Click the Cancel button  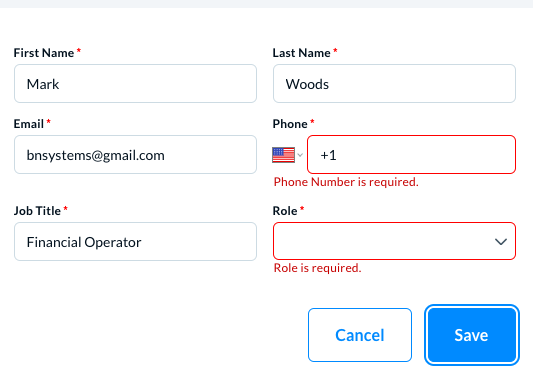[x=360, y=335]
